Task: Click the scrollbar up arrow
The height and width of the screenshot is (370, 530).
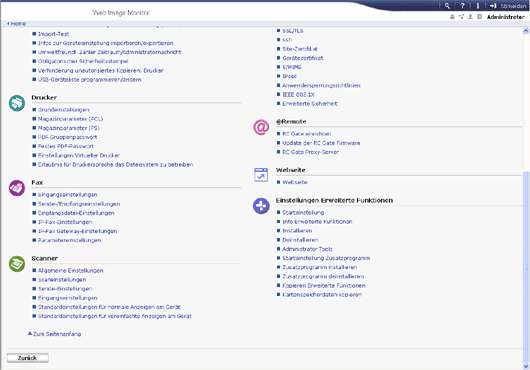Action: point(526,31)
